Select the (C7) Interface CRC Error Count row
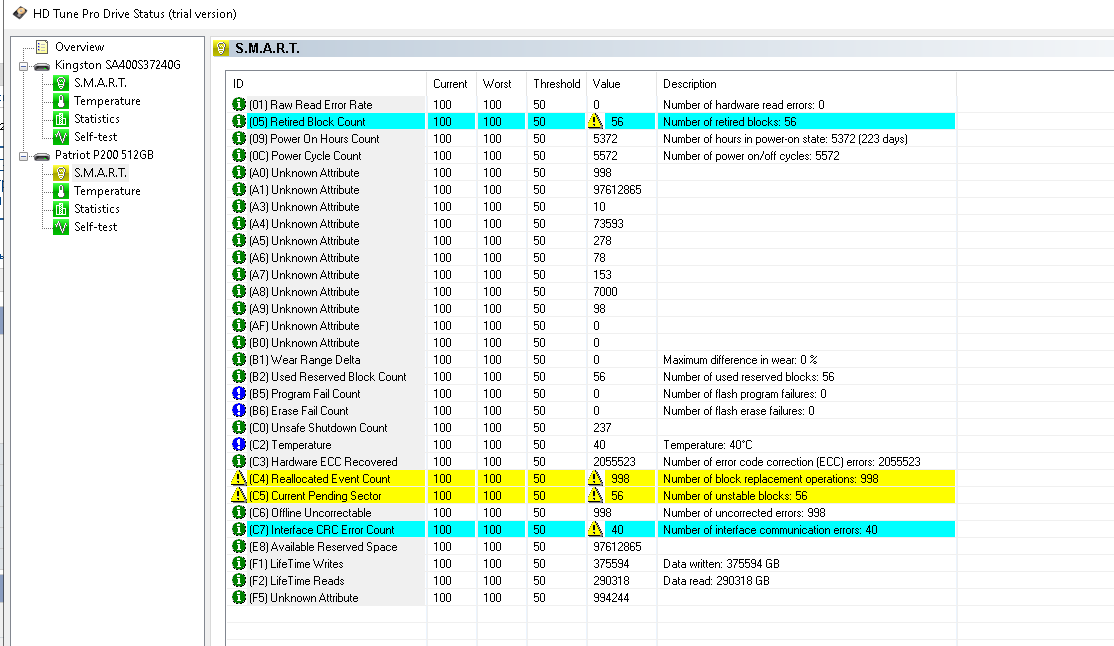 [593, 529]
